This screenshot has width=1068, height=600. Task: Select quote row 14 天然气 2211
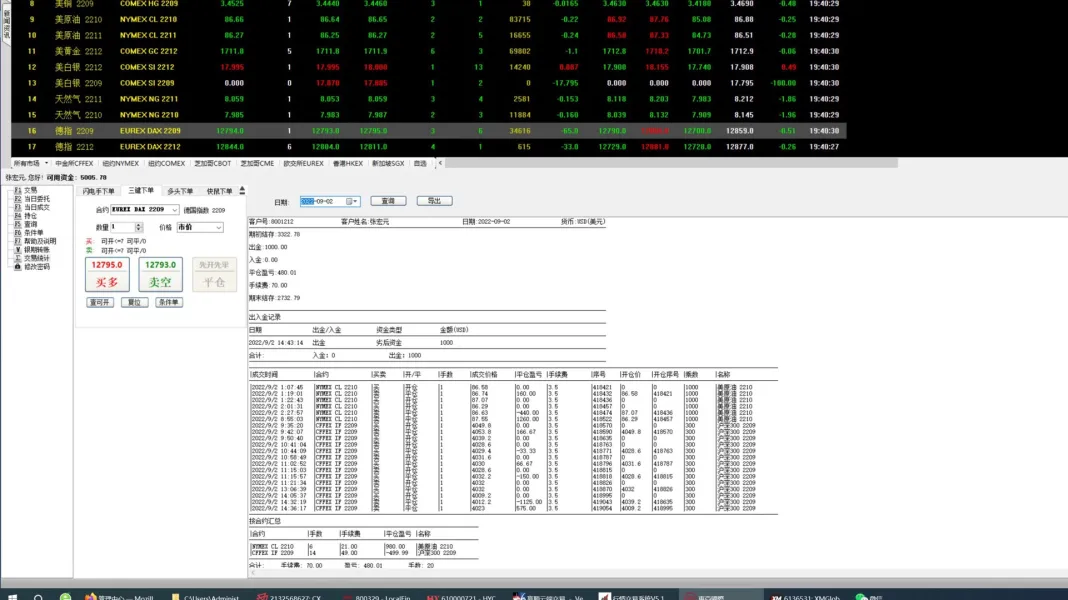[428, 99]
